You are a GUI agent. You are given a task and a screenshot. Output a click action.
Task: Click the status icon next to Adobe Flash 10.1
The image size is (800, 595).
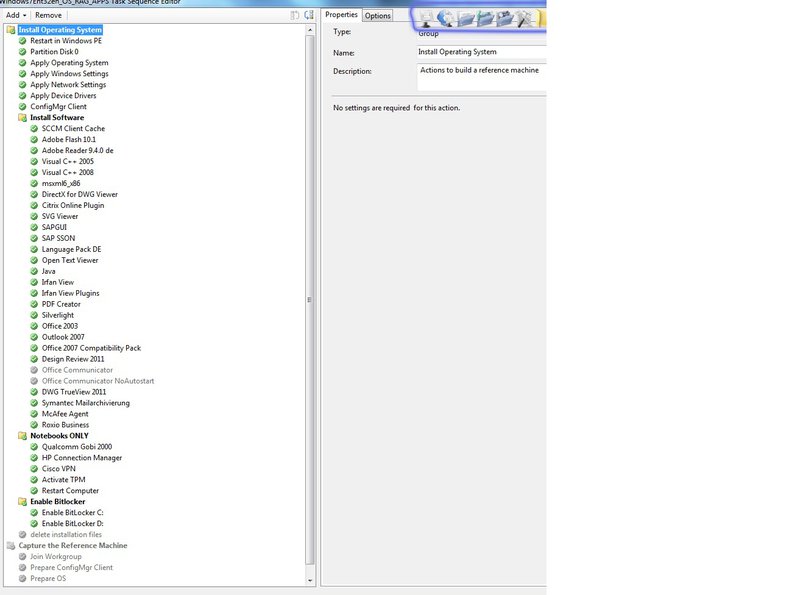coord(34,139)
